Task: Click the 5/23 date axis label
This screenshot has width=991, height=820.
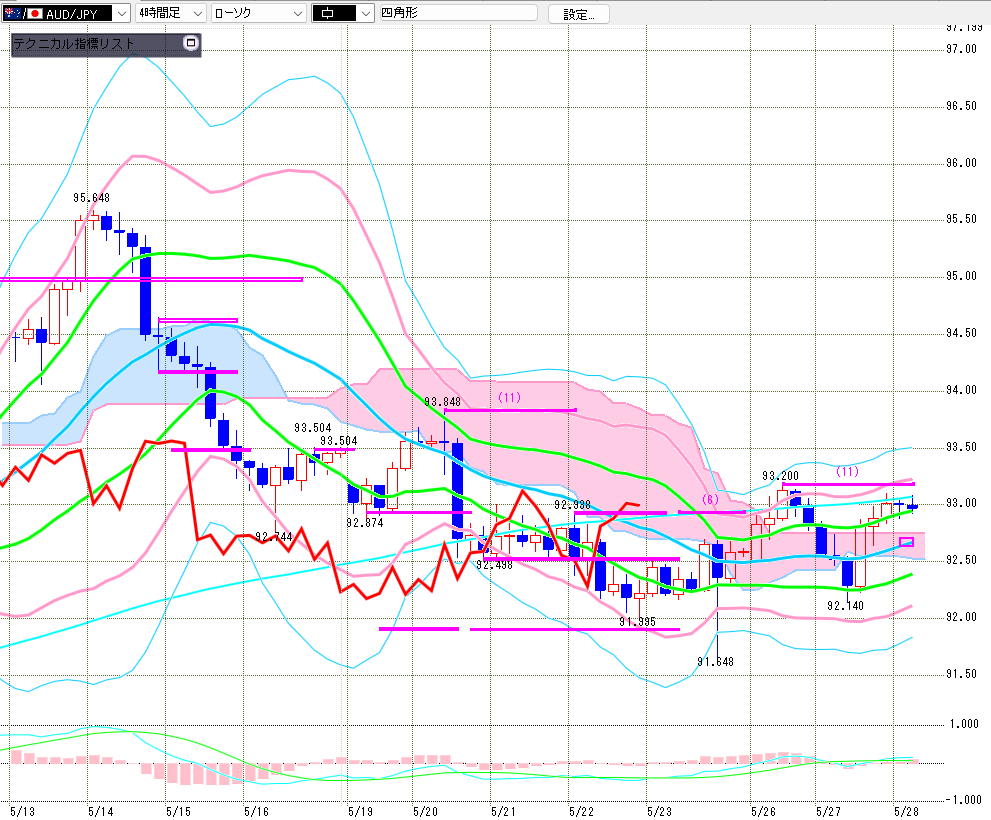Action: pyautogui.click(x=659, y=811)
